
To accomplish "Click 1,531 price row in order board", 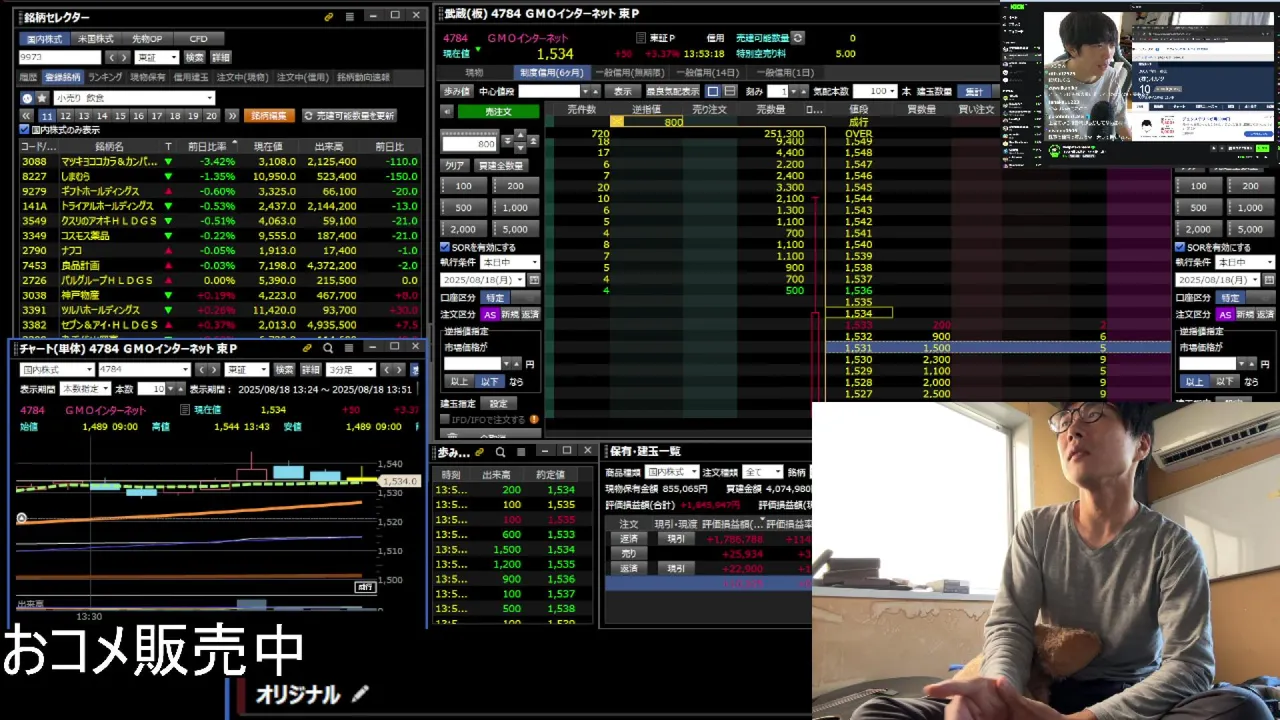I will 998,348.
